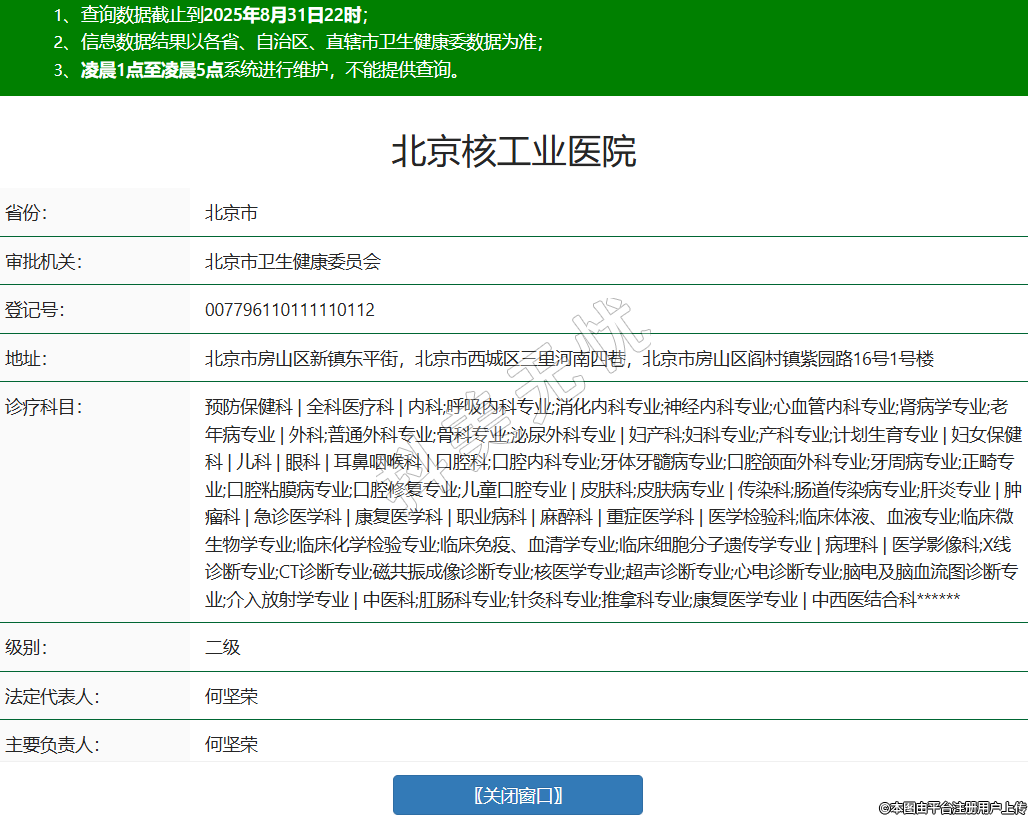This screenshot has width=1028, height=815.
Task: Select the 登记号 field label
Action: (x=35, y=310)
